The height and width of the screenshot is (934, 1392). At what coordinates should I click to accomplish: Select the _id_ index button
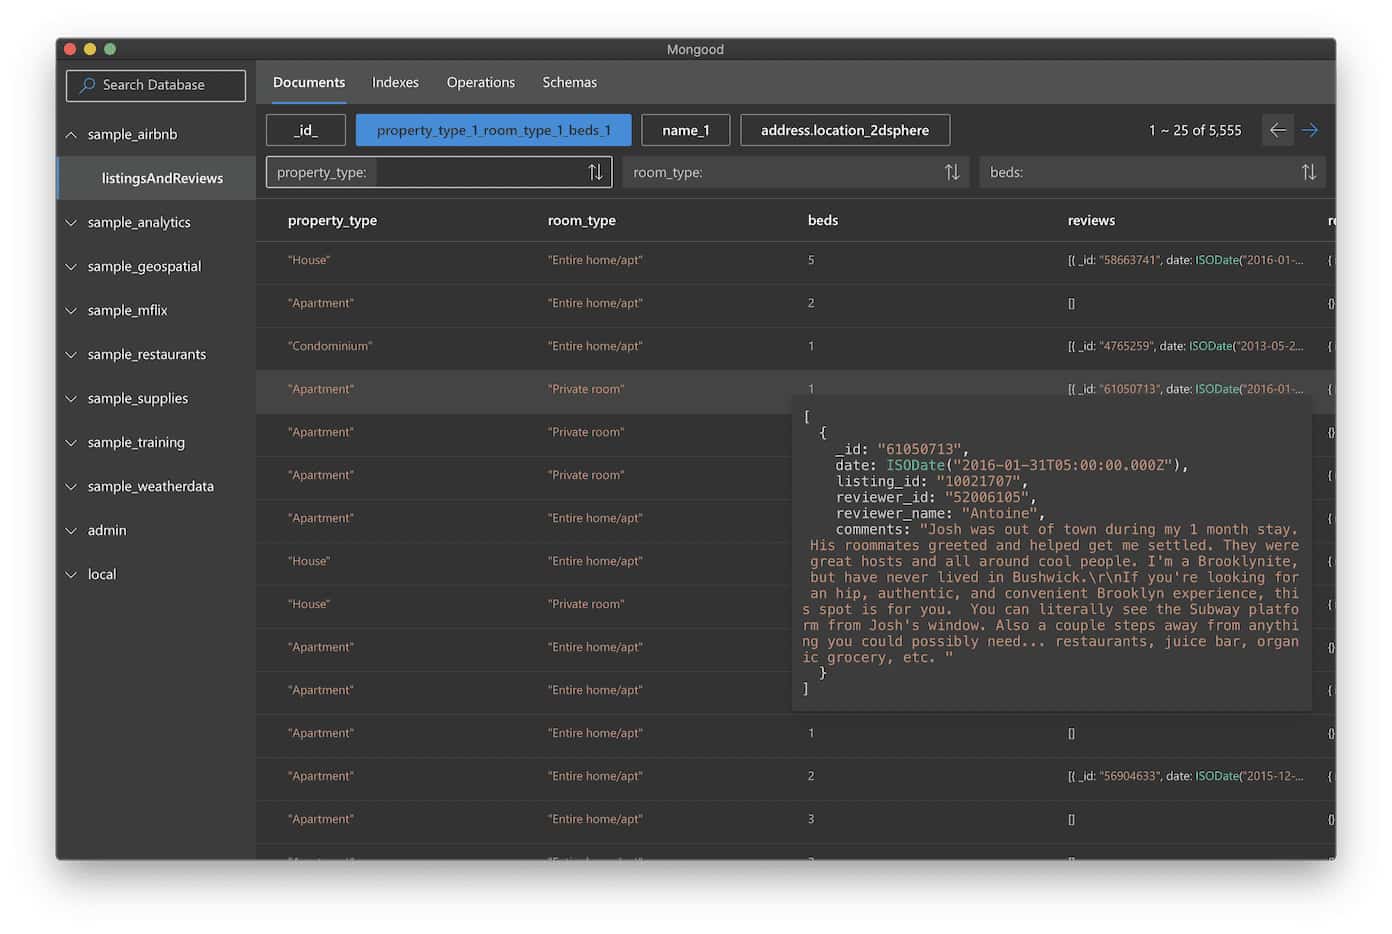coord(306,130)
